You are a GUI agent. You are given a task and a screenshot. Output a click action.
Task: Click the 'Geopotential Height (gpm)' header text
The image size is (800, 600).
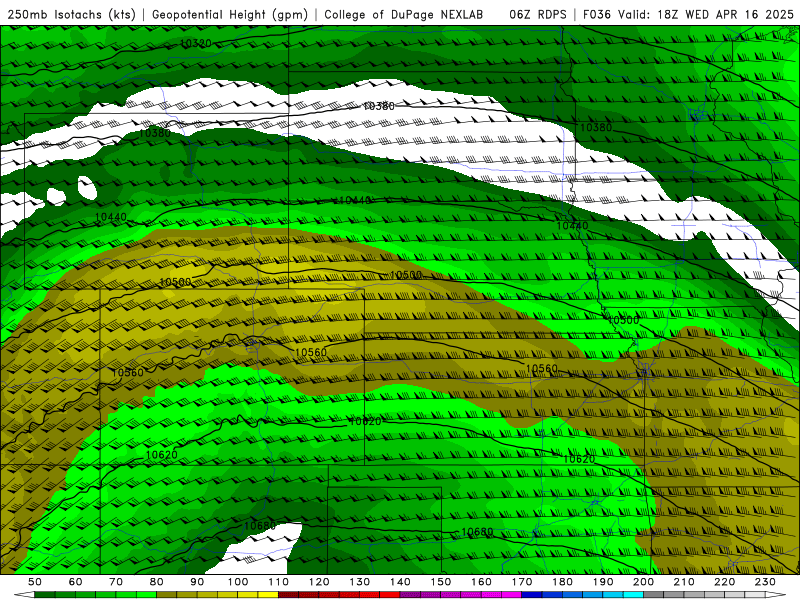pos(230,15)
